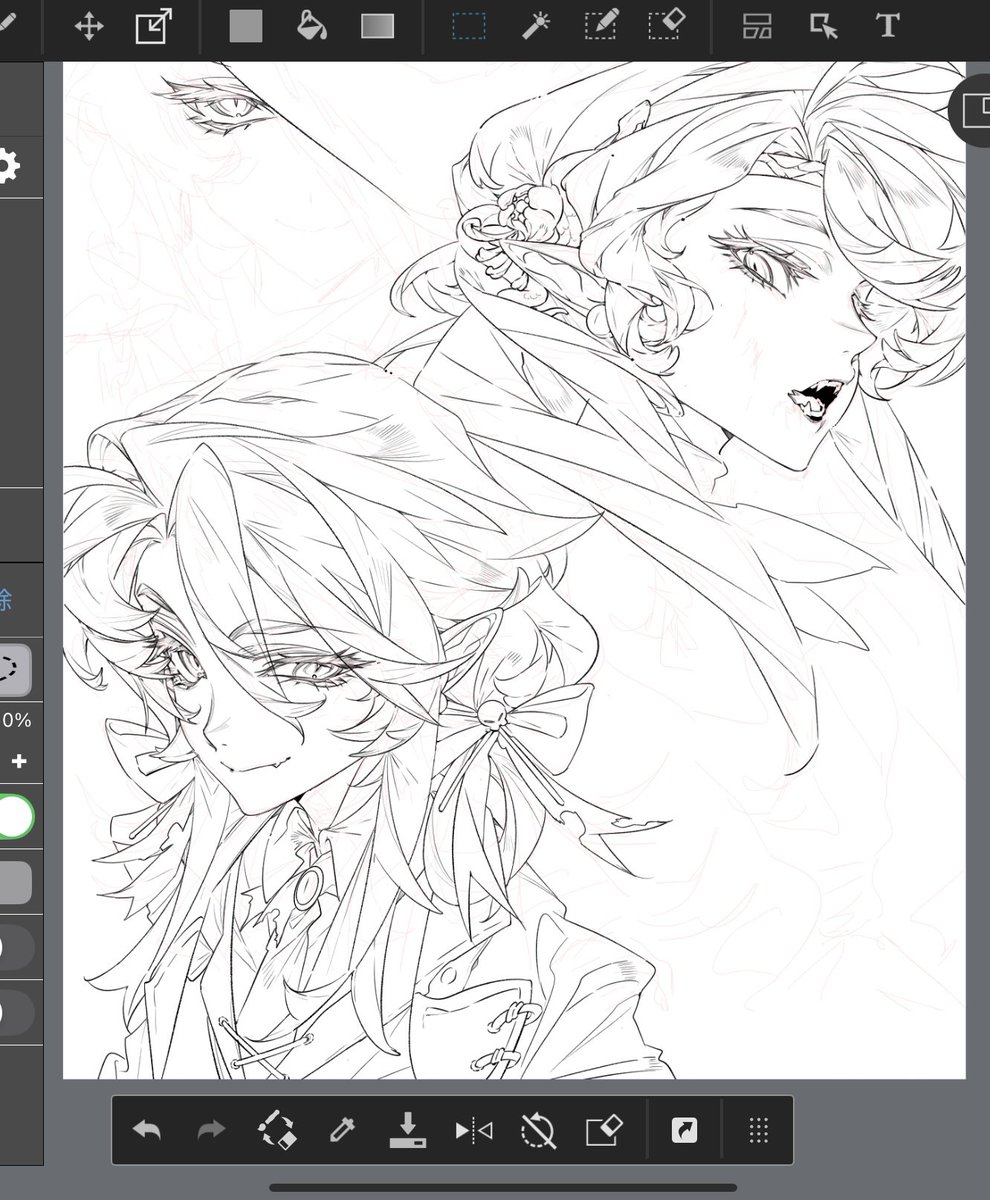Select the Selection Eraser tool
The image size is (990, 1200).
666,25
